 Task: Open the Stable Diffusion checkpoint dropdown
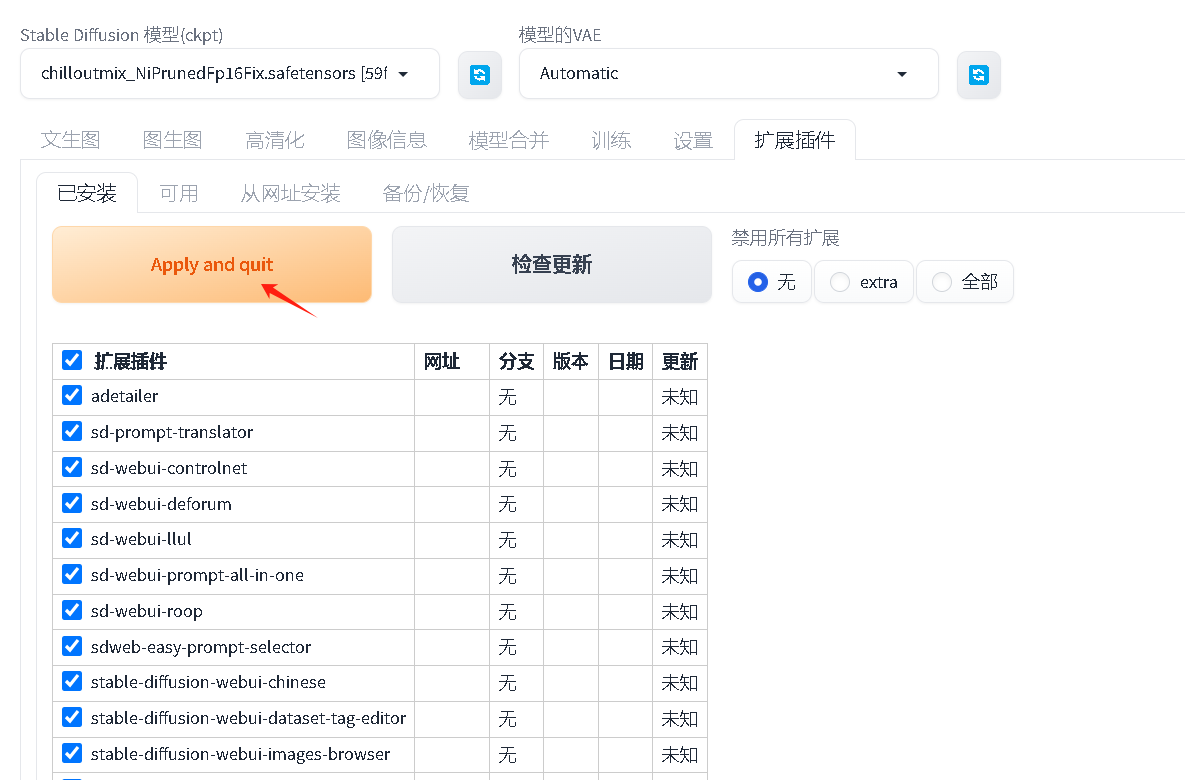pyautogui.click(x=230, y=73)
